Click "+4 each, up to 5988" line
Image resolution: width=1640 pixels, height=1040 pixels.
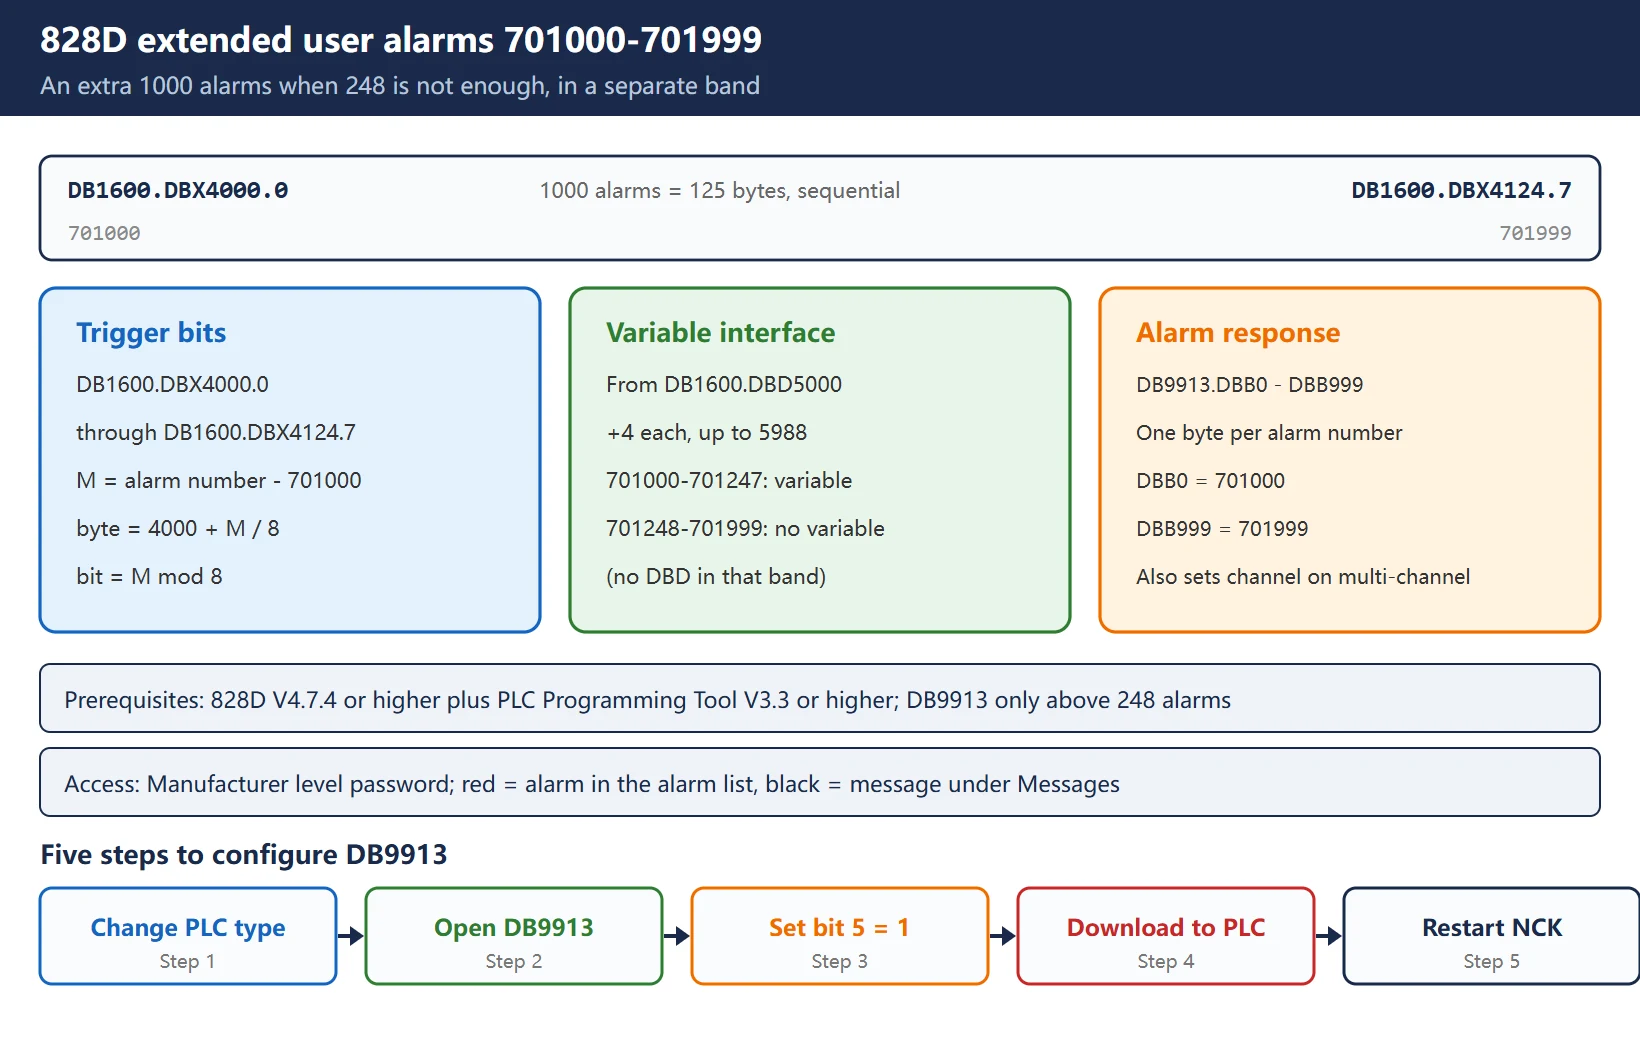pos(706,432)
